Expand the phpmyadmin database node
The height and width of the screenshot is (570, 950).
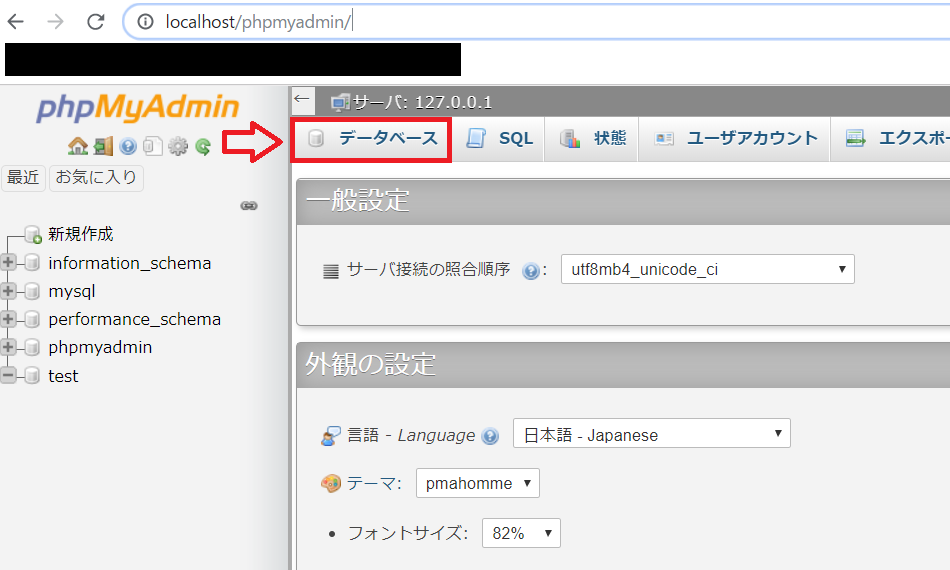point(8,346)
